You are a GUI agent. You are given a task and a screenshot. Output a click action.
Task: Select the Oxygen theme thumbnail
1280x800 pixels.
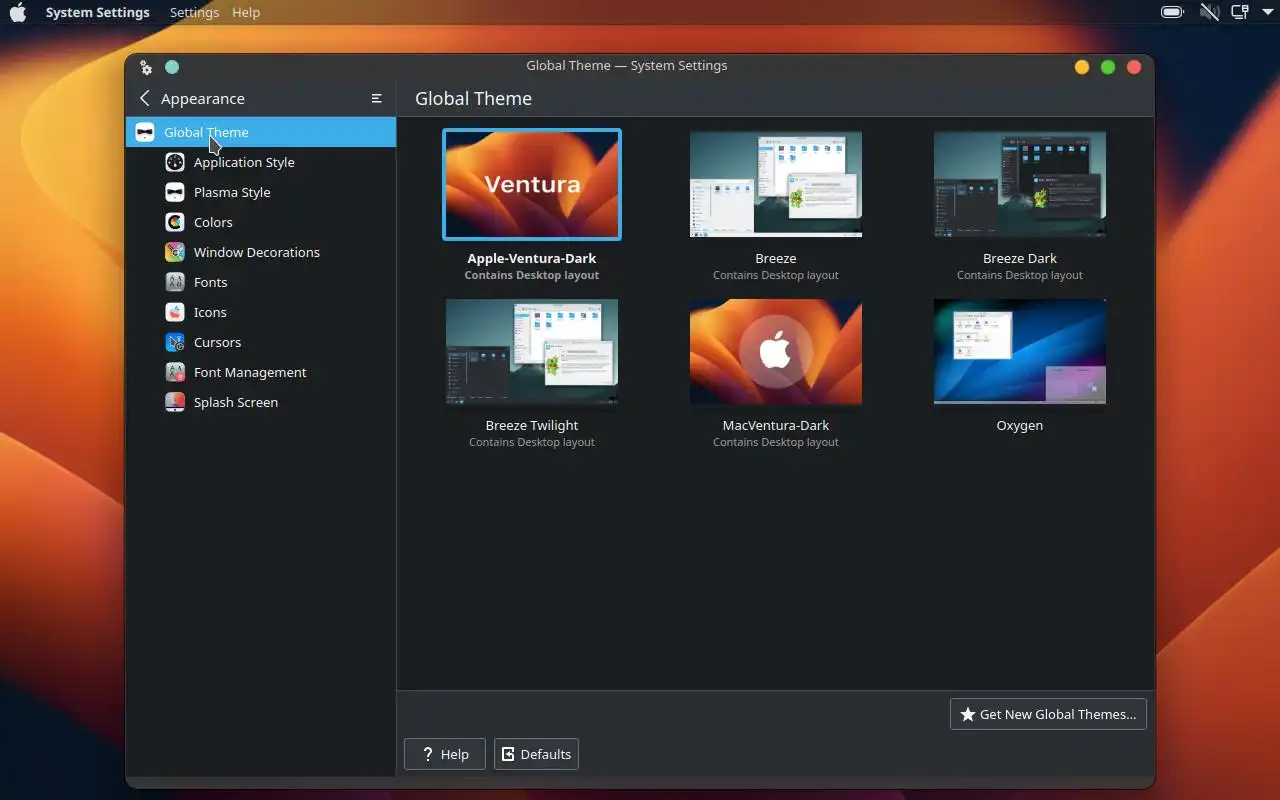[x=1020, y=352]
